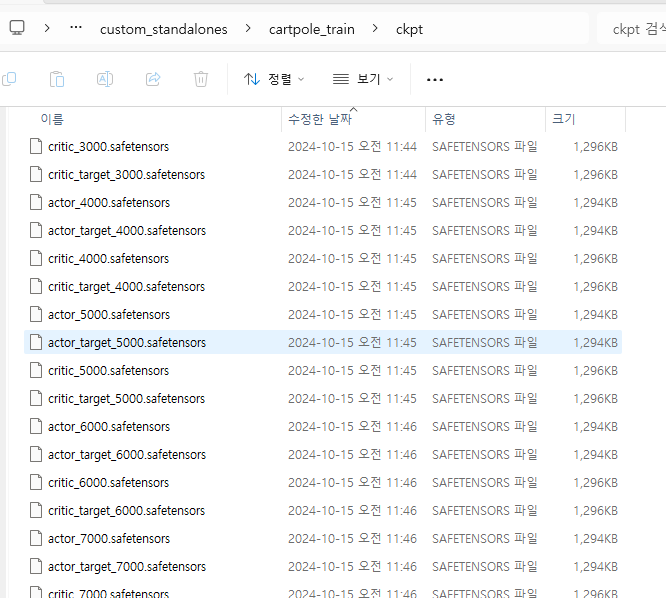This screenshot has height=598, width=666.
Task: Click file icon of critic_target_6000.safetensors
Action: click(36, 511)
